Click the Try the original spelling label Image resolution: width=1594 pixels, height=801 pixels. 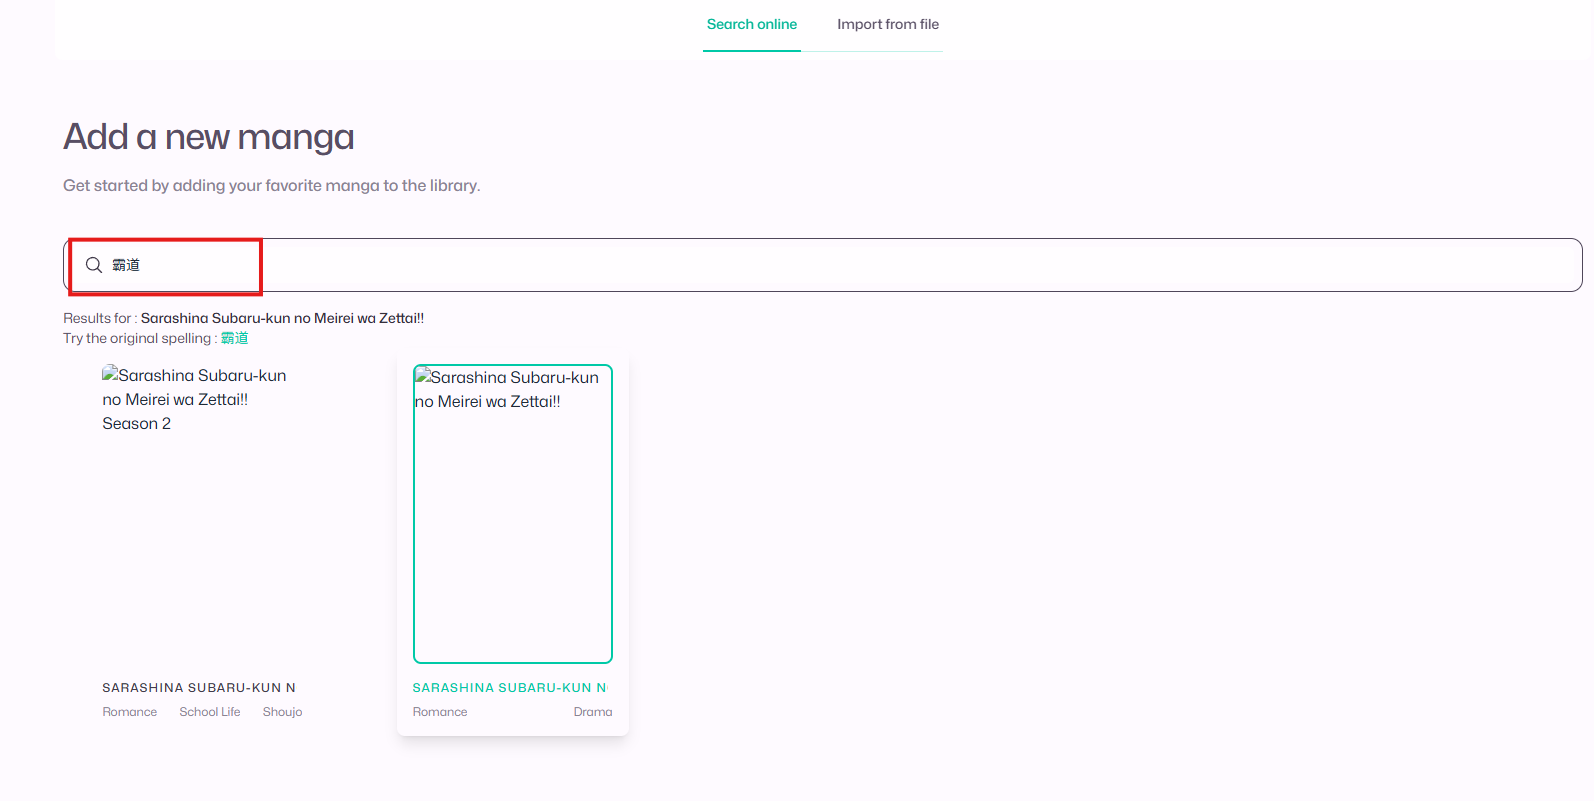(138, 338)
